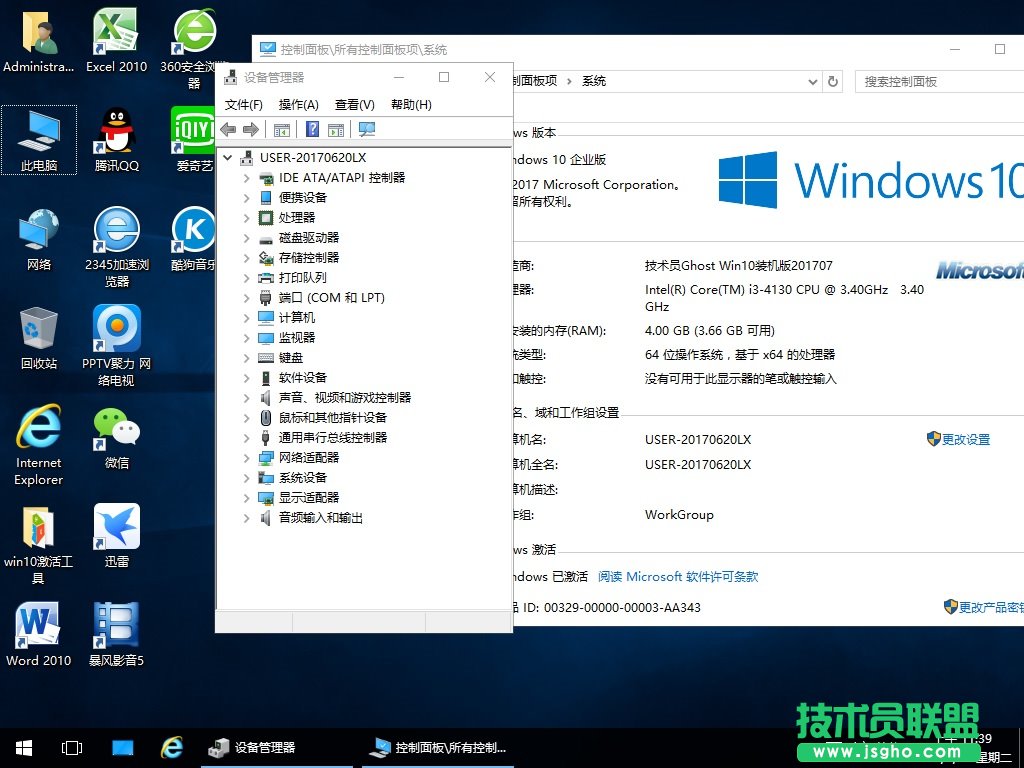Select the 键盘 tree item
Screen dimensions: 1024x768
pyautogui.click(x=291, y=358)
